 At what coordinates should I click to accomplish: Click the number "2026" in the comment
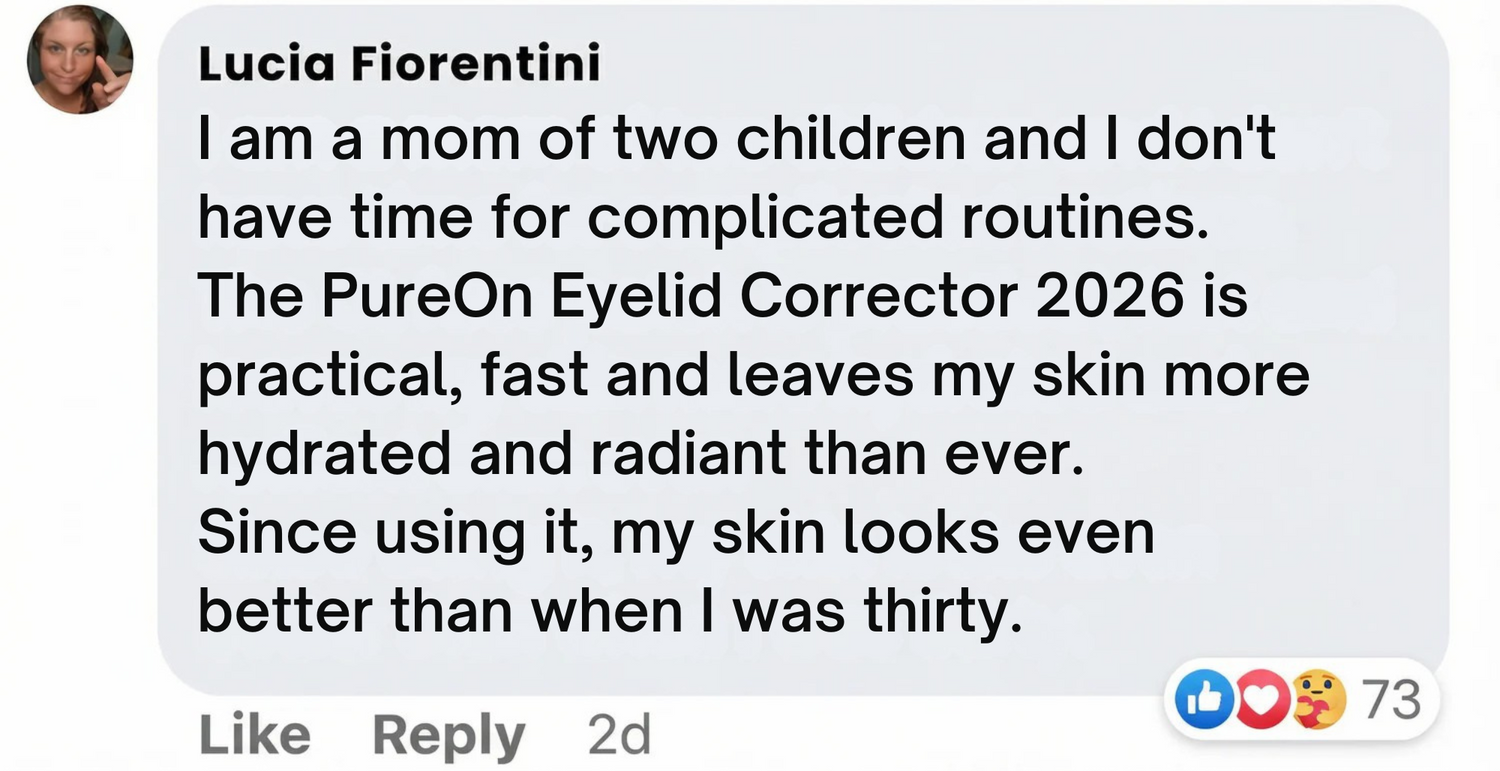[x=1110, y=295]
